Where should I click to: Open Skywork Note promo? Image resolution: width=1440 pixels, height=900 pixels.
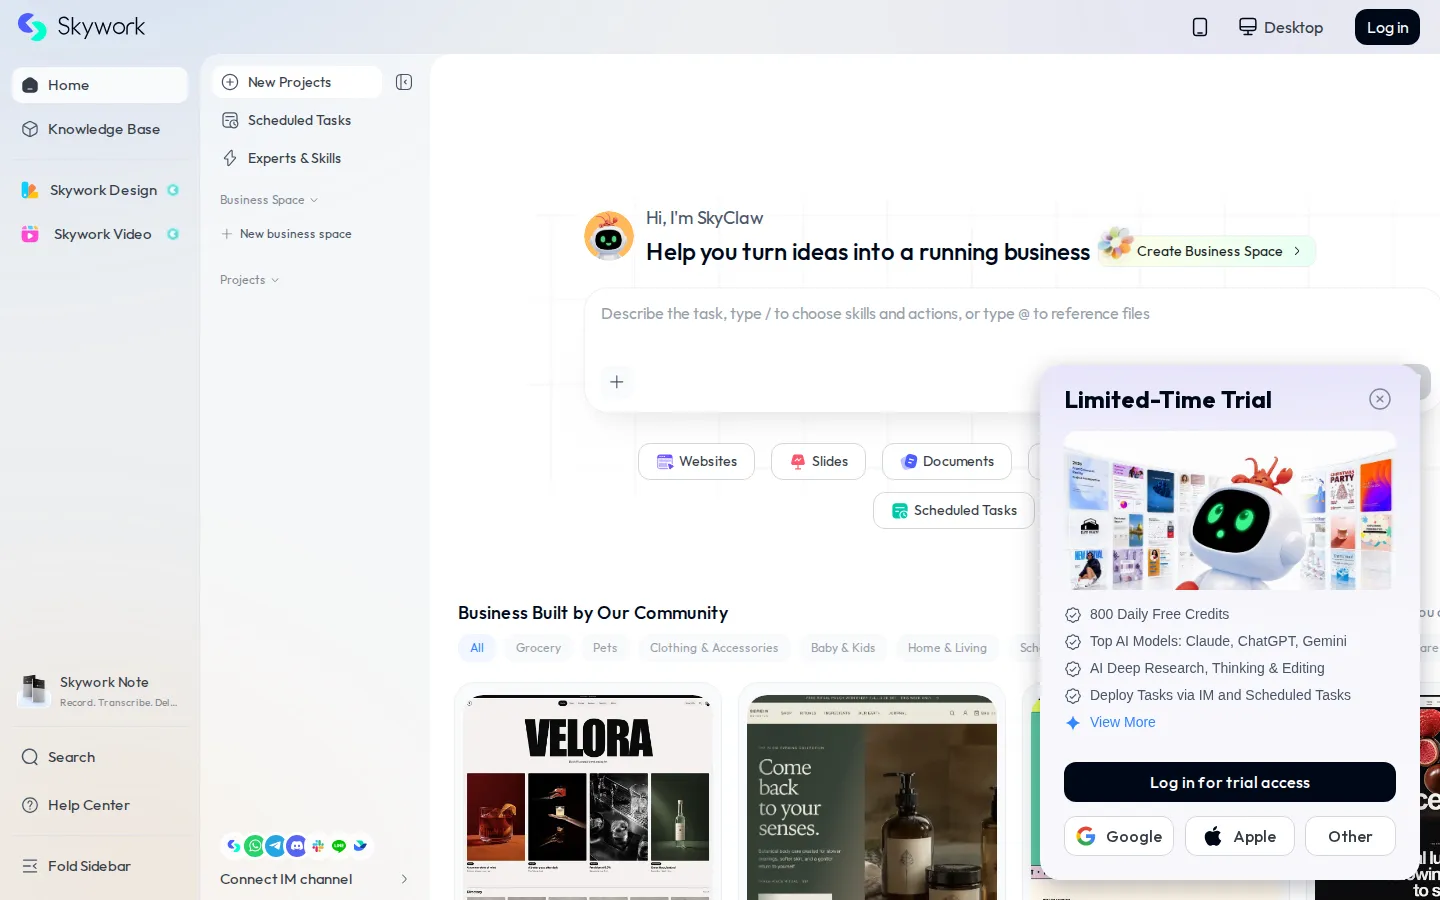[x=100, y=691]
